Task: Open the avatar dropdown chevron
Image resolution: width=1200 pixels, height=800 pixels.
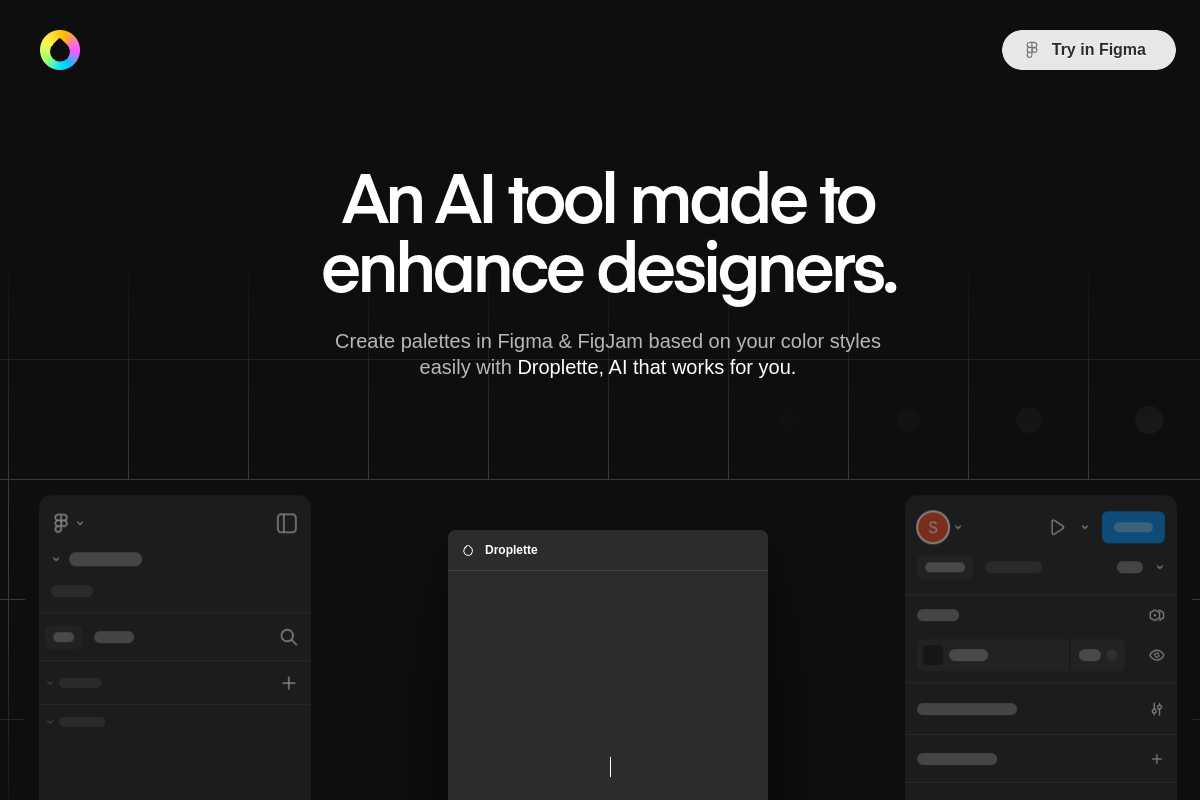Action: point(958,527)
